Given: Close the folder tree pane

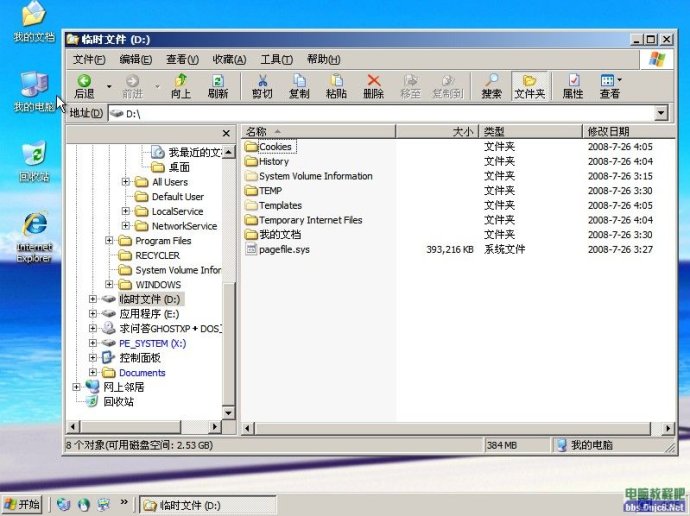Looking at the screenshot, I should point(226,133).
